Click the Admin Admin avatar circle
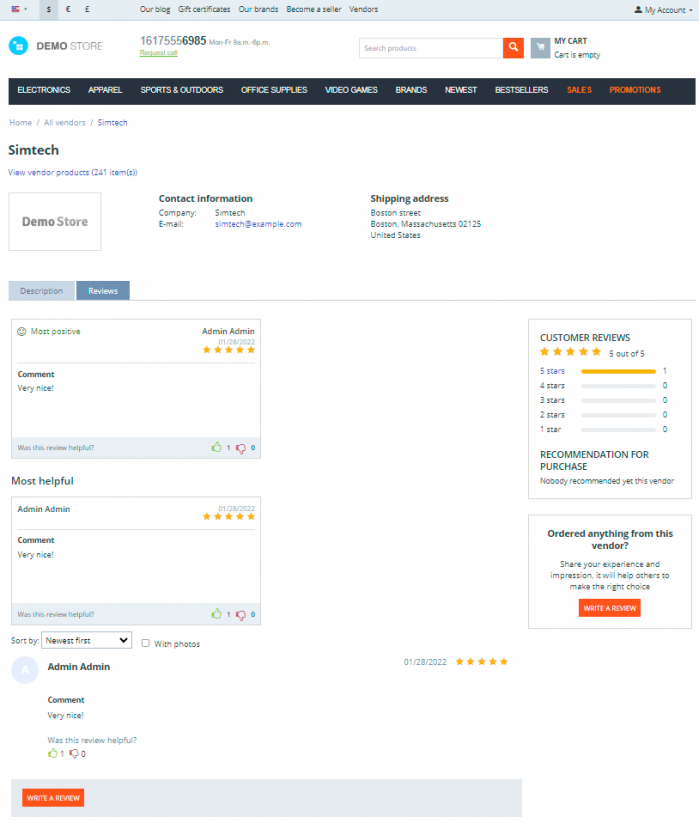 click(x=25, y=670)
